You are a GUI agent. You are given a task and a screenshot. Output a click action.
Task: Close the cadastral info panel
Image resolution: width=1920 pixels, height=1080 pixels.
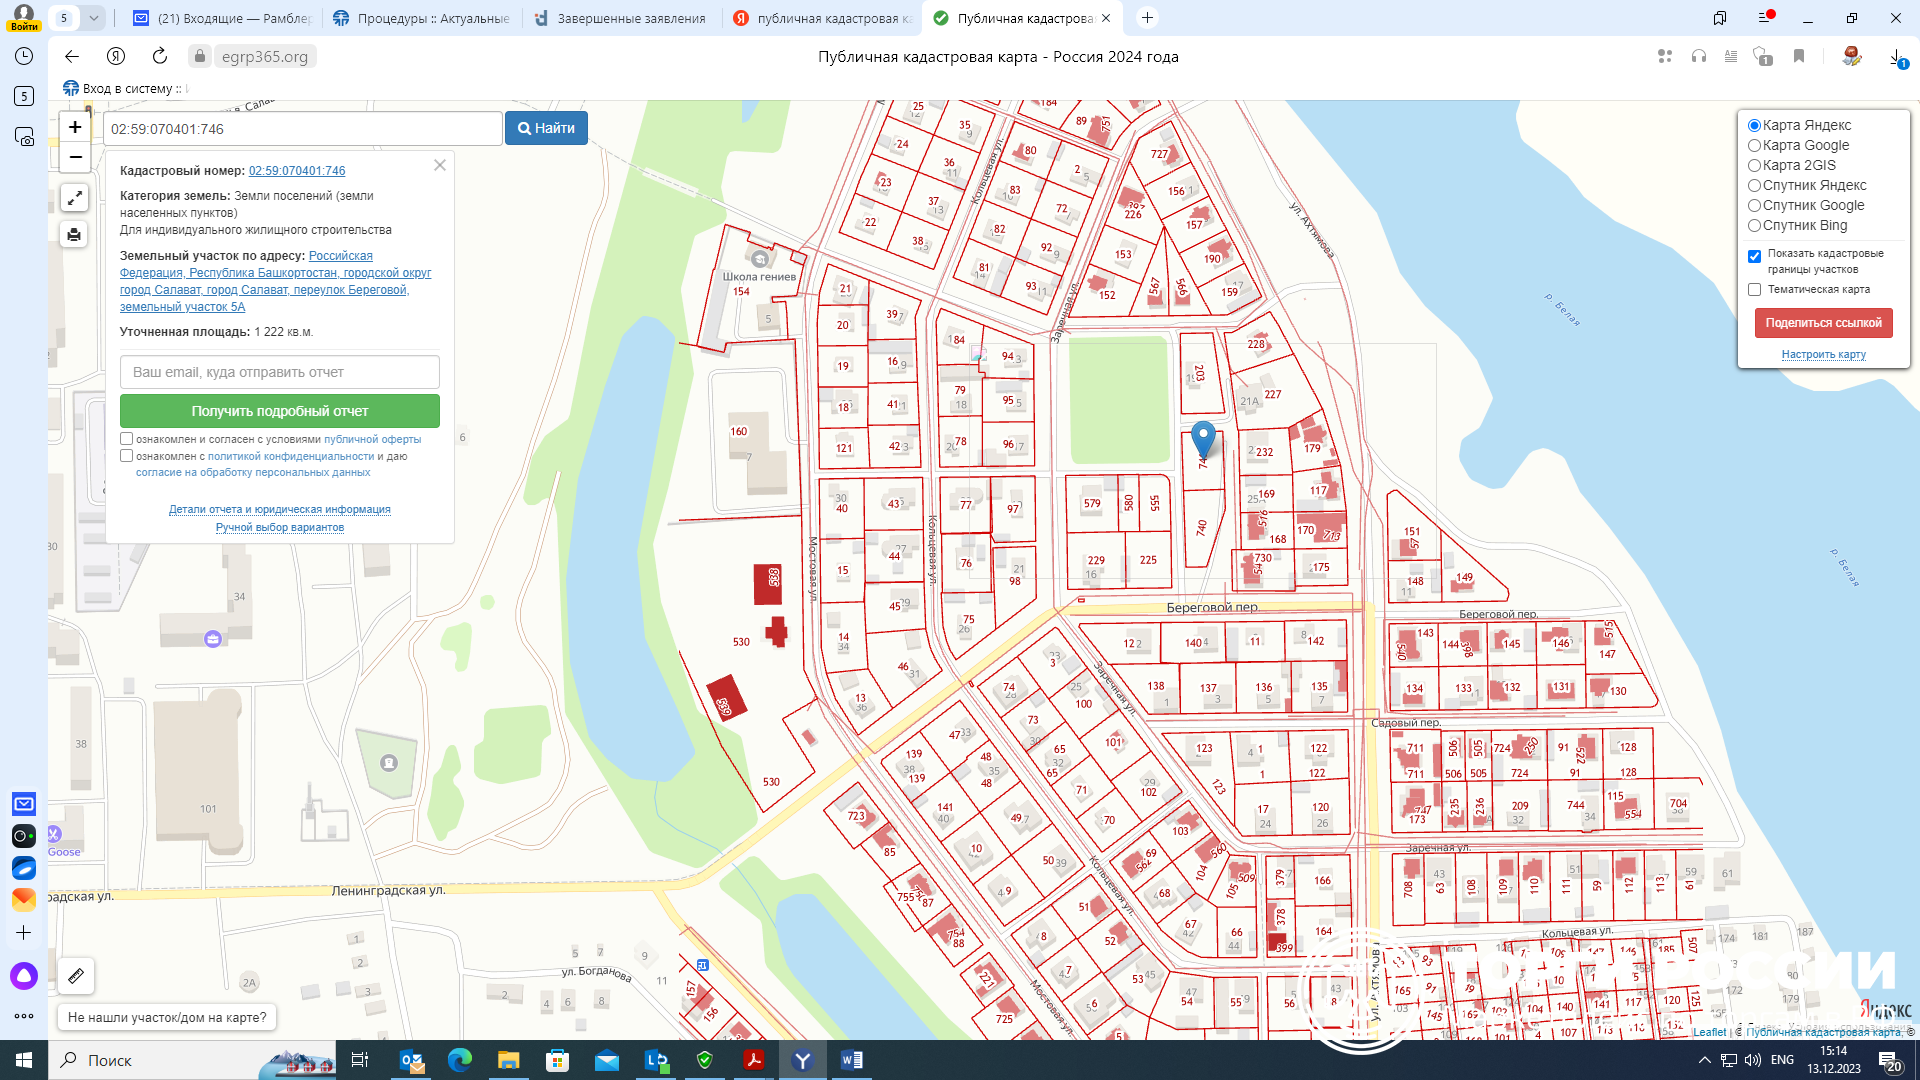(440, 165)
